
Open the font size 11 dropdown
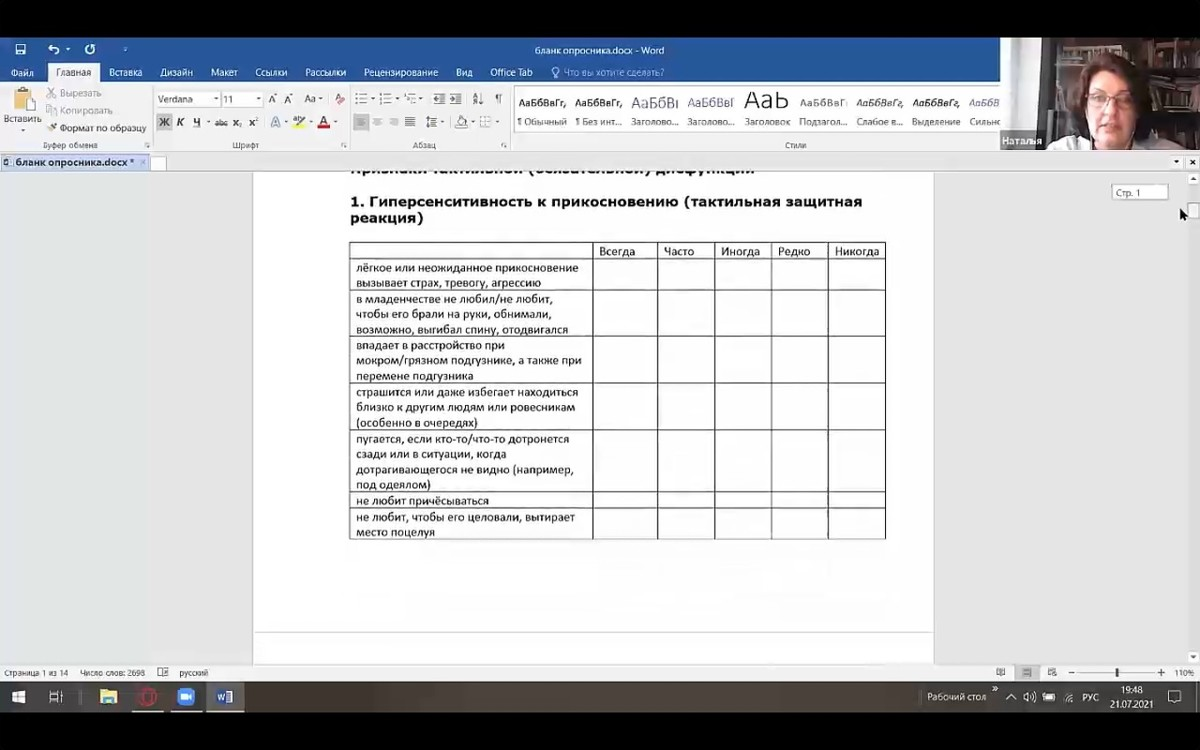258,99
